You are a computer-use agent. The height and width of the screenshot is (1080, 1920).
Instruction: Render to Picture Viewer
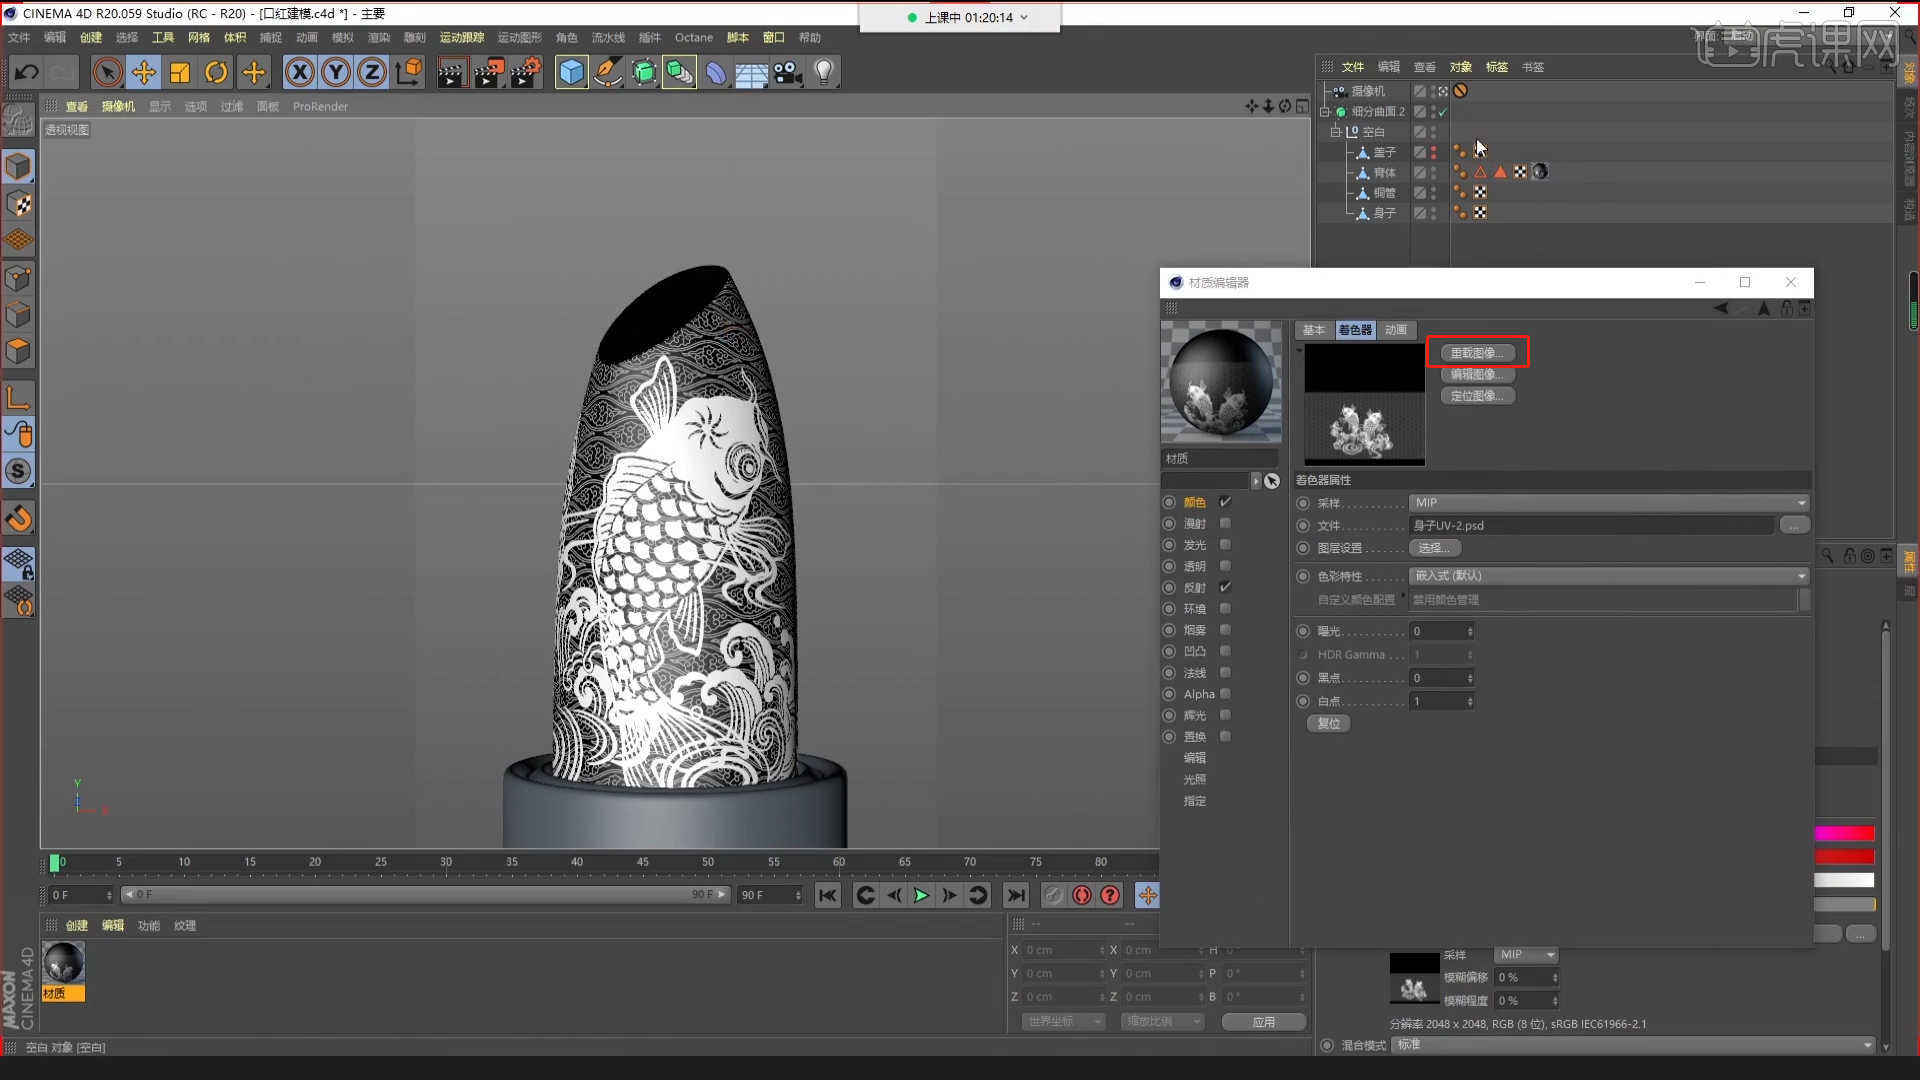coord(489,72)
